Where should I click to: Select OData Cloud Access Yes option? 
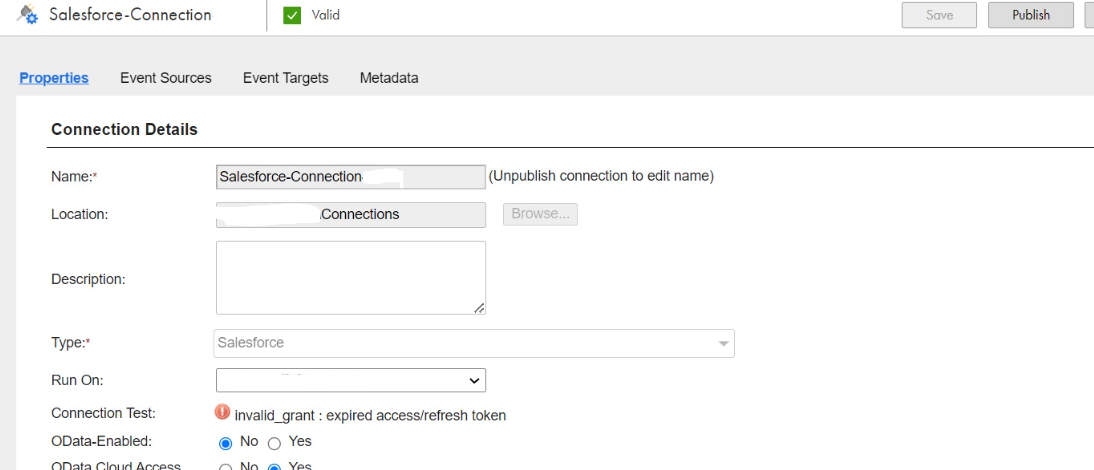(274, 466)
